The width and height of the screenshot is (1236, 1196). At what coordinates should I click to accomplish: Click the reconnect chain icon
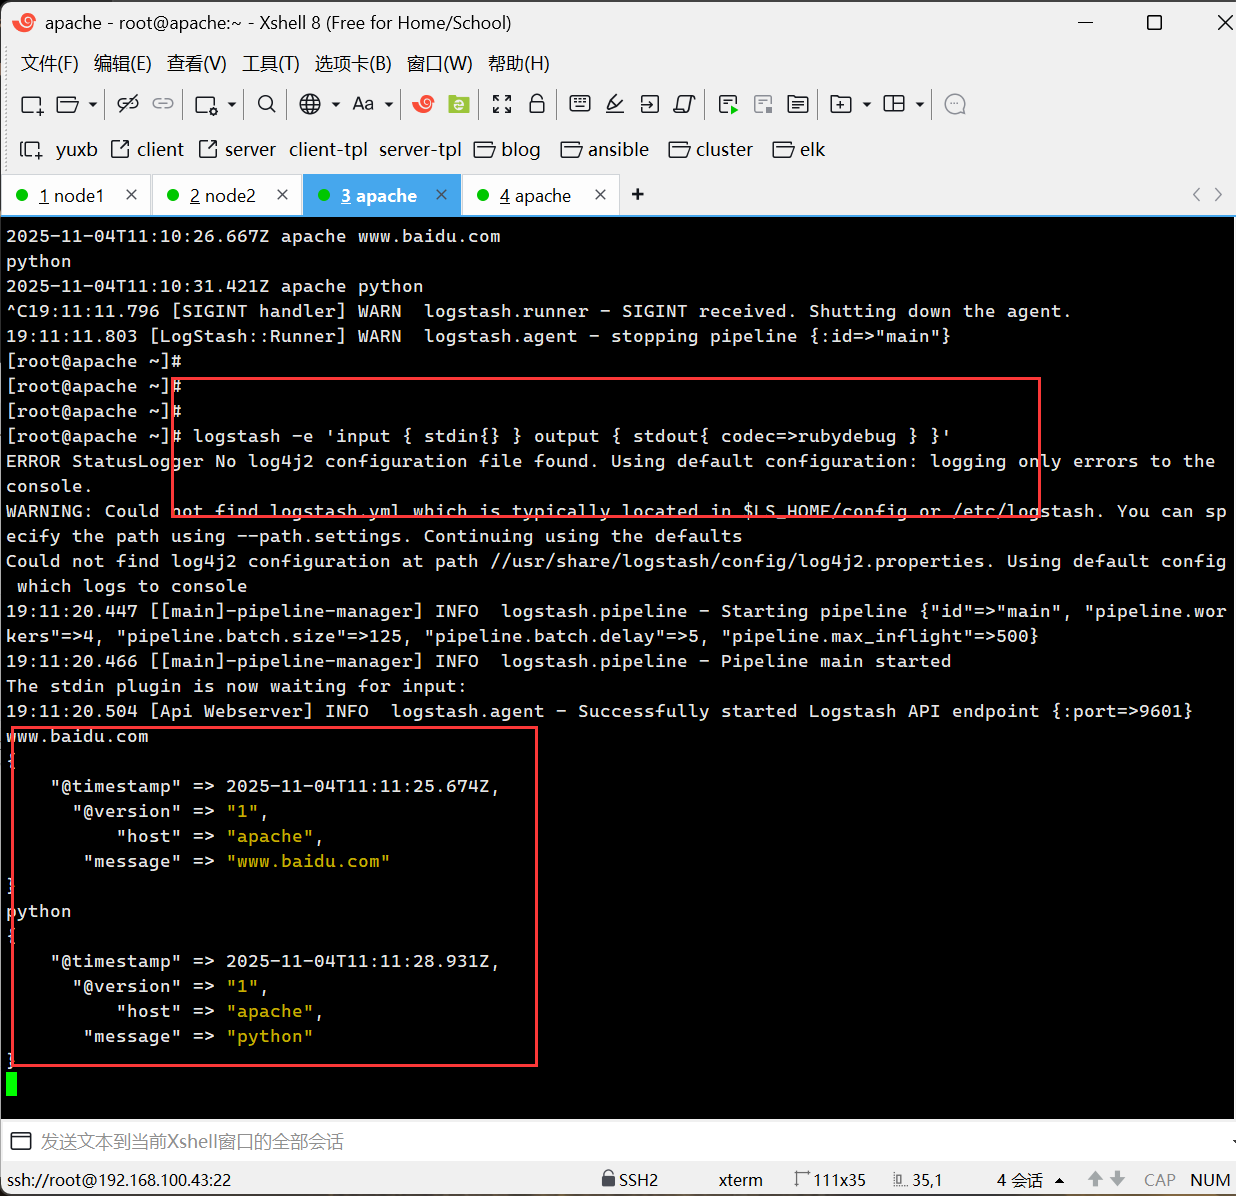point(163,104)
